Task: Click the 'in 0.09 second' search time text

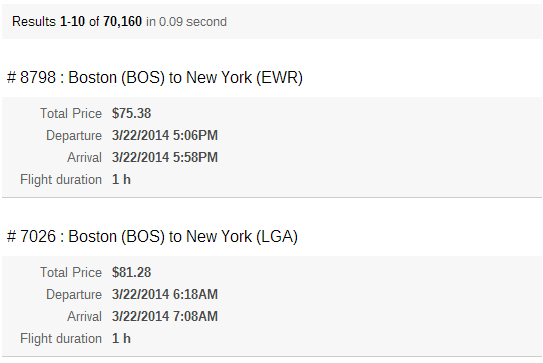Action: tap(186, 22)
